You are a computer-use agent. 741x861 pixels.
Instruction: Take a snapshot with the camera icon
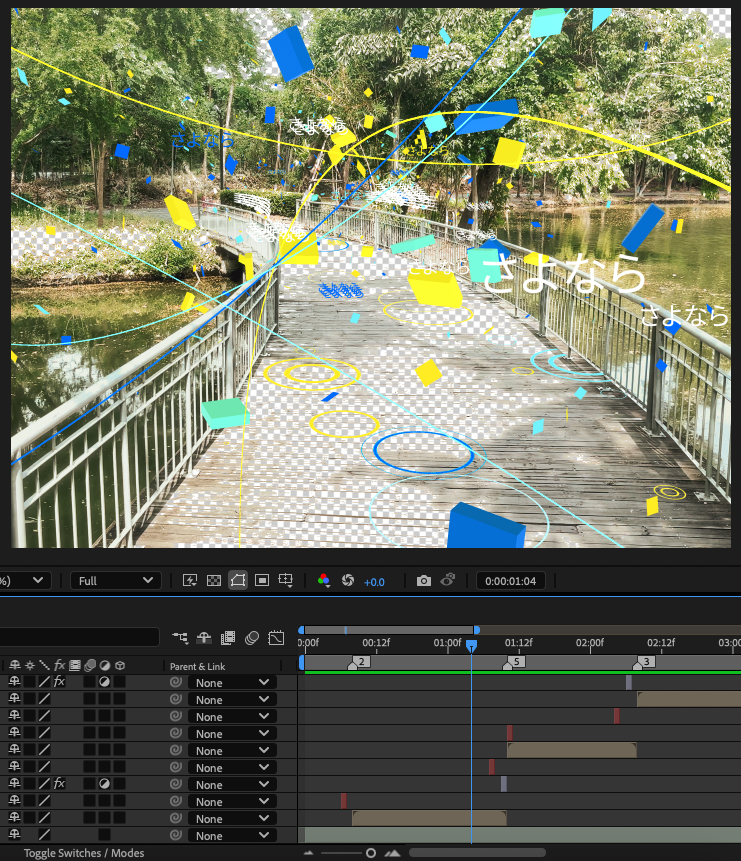tap(424, 580)
